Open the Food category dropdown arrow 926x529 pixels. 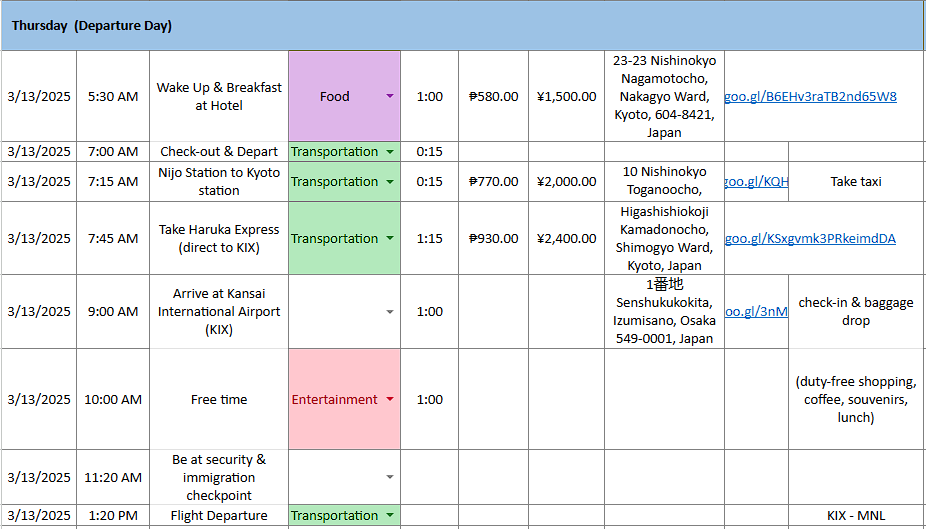pos(390,96)
